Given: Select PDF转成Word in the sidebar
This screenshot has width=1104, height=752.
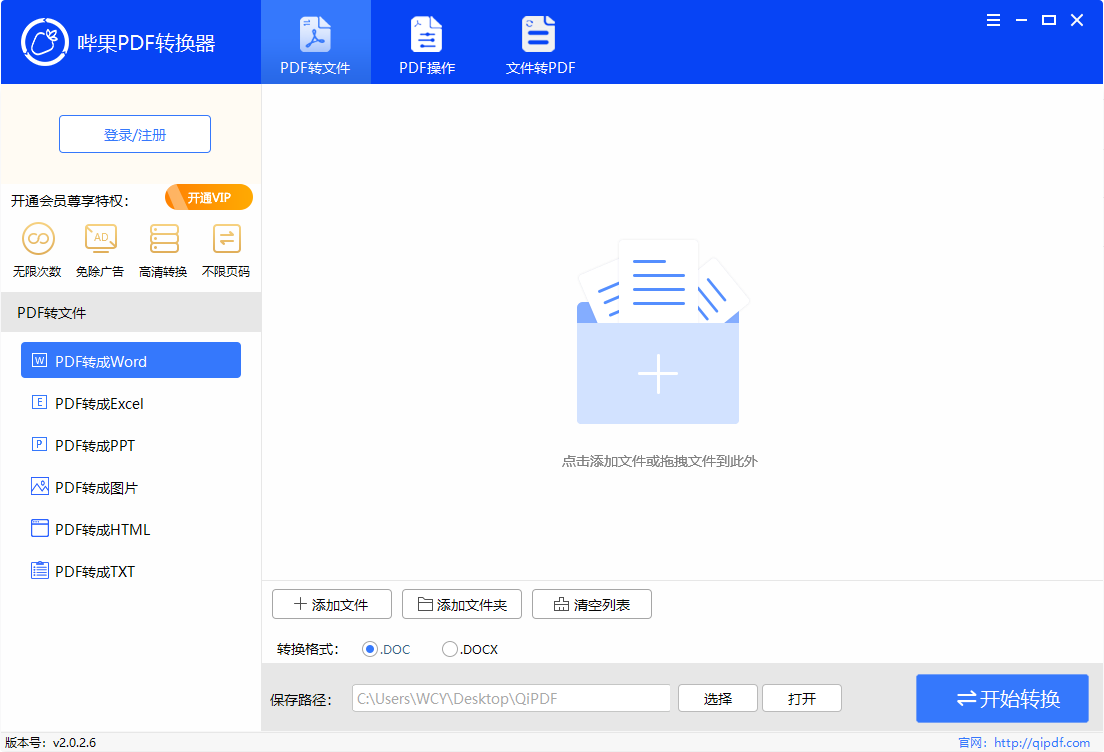Looking at the screenshot, I should [131, 360].
